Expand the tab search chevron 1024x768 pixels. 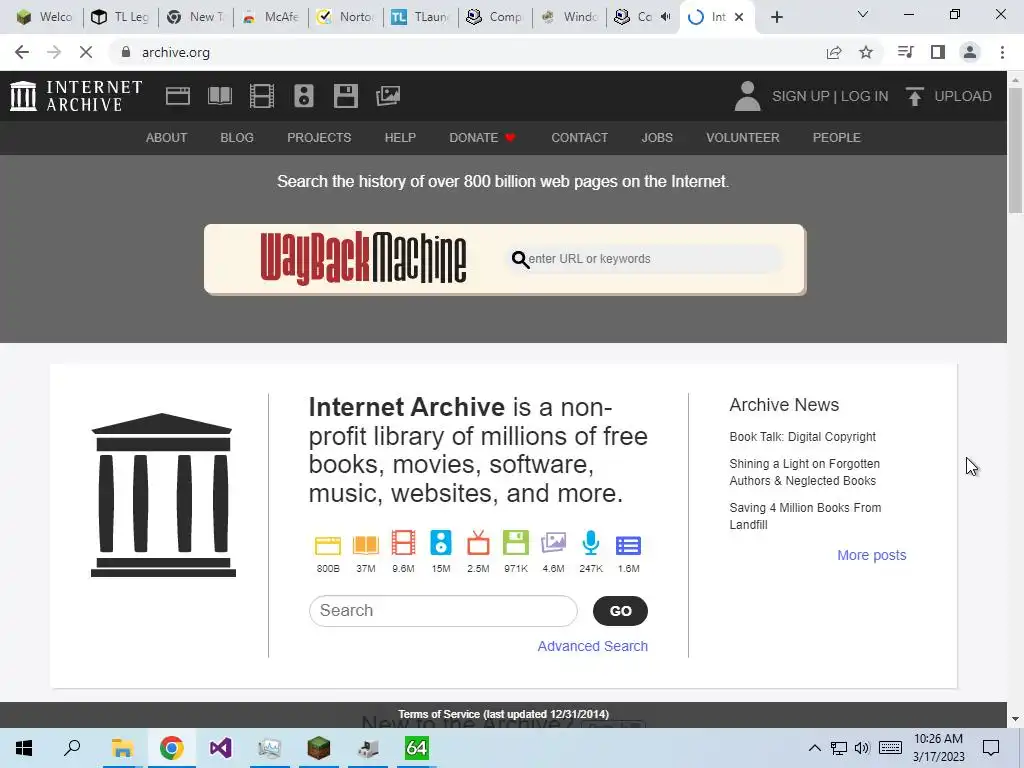point(863,14)
